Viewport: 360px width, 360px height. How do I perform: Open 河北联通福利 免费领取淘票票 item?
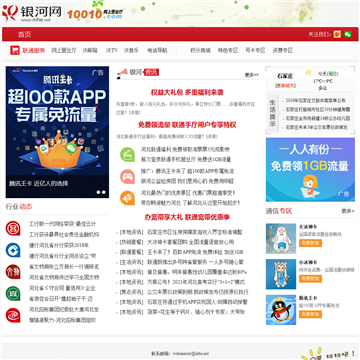click(185, 149)
